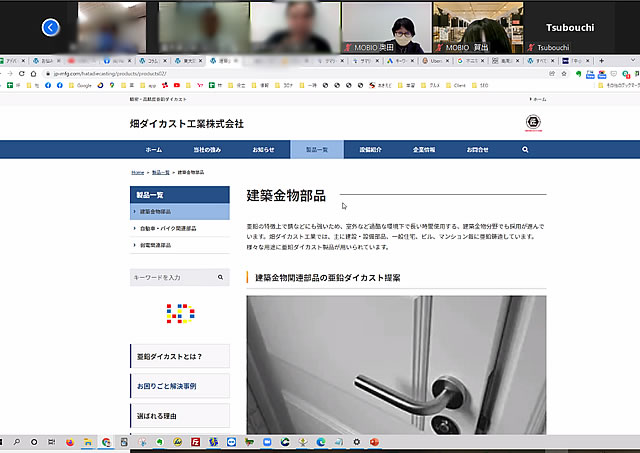The height and width of the screenshot is (453, 640).
Task: Open the YouTube bookmark
Action: point(177,85)
